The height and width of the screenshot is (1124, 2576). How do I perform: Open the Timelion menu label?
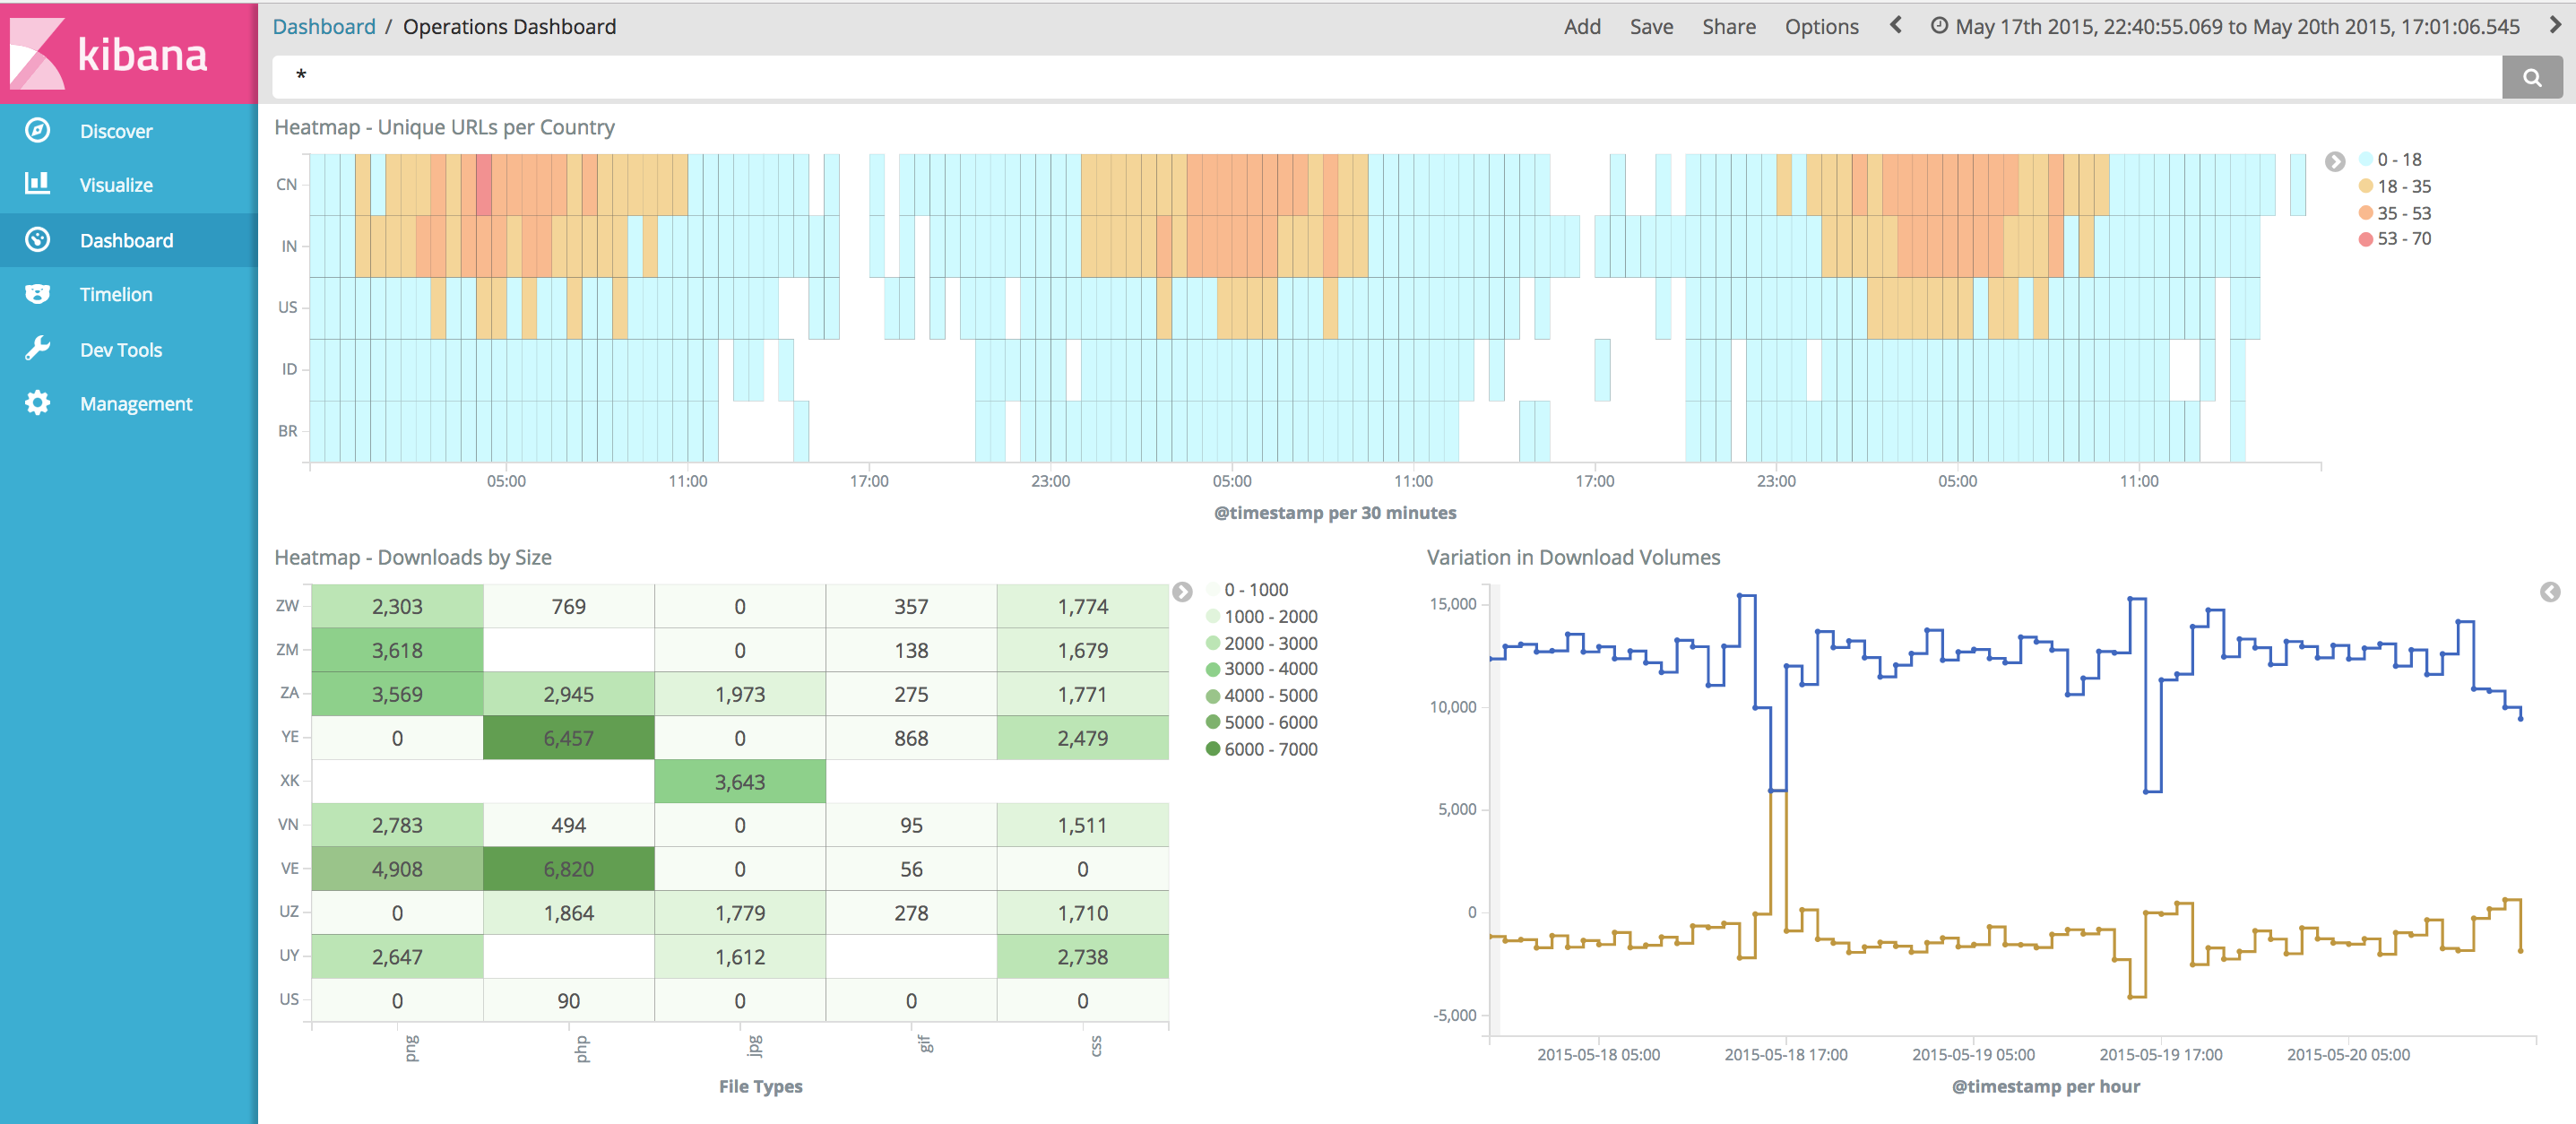tap(116, 294)
